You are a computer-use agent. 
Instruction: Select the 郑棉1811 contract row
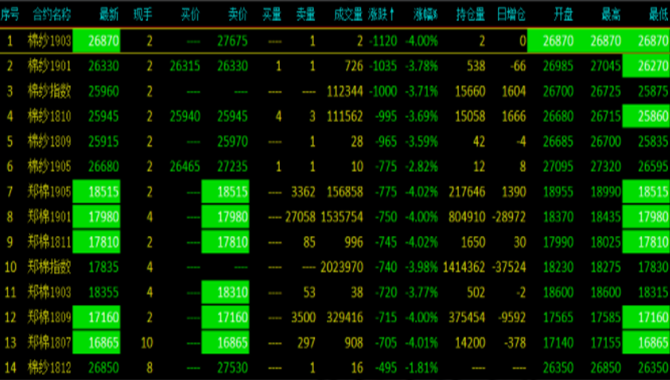[x=335, y=242]
